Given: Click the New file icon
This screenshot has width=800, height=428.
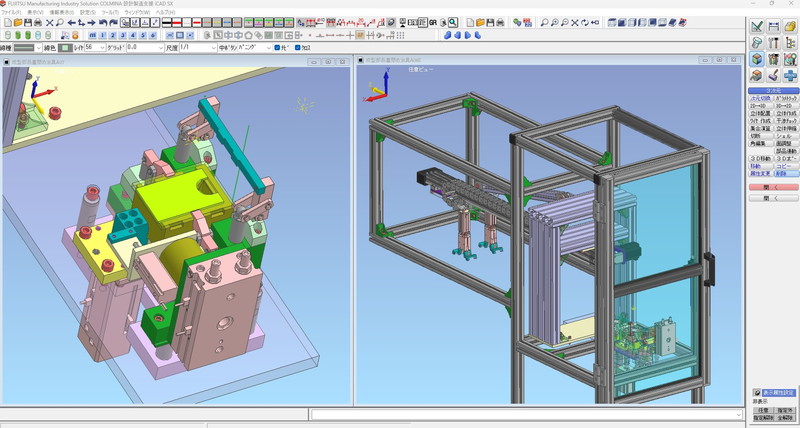Looking at the screenshot, I should point(7,22).
